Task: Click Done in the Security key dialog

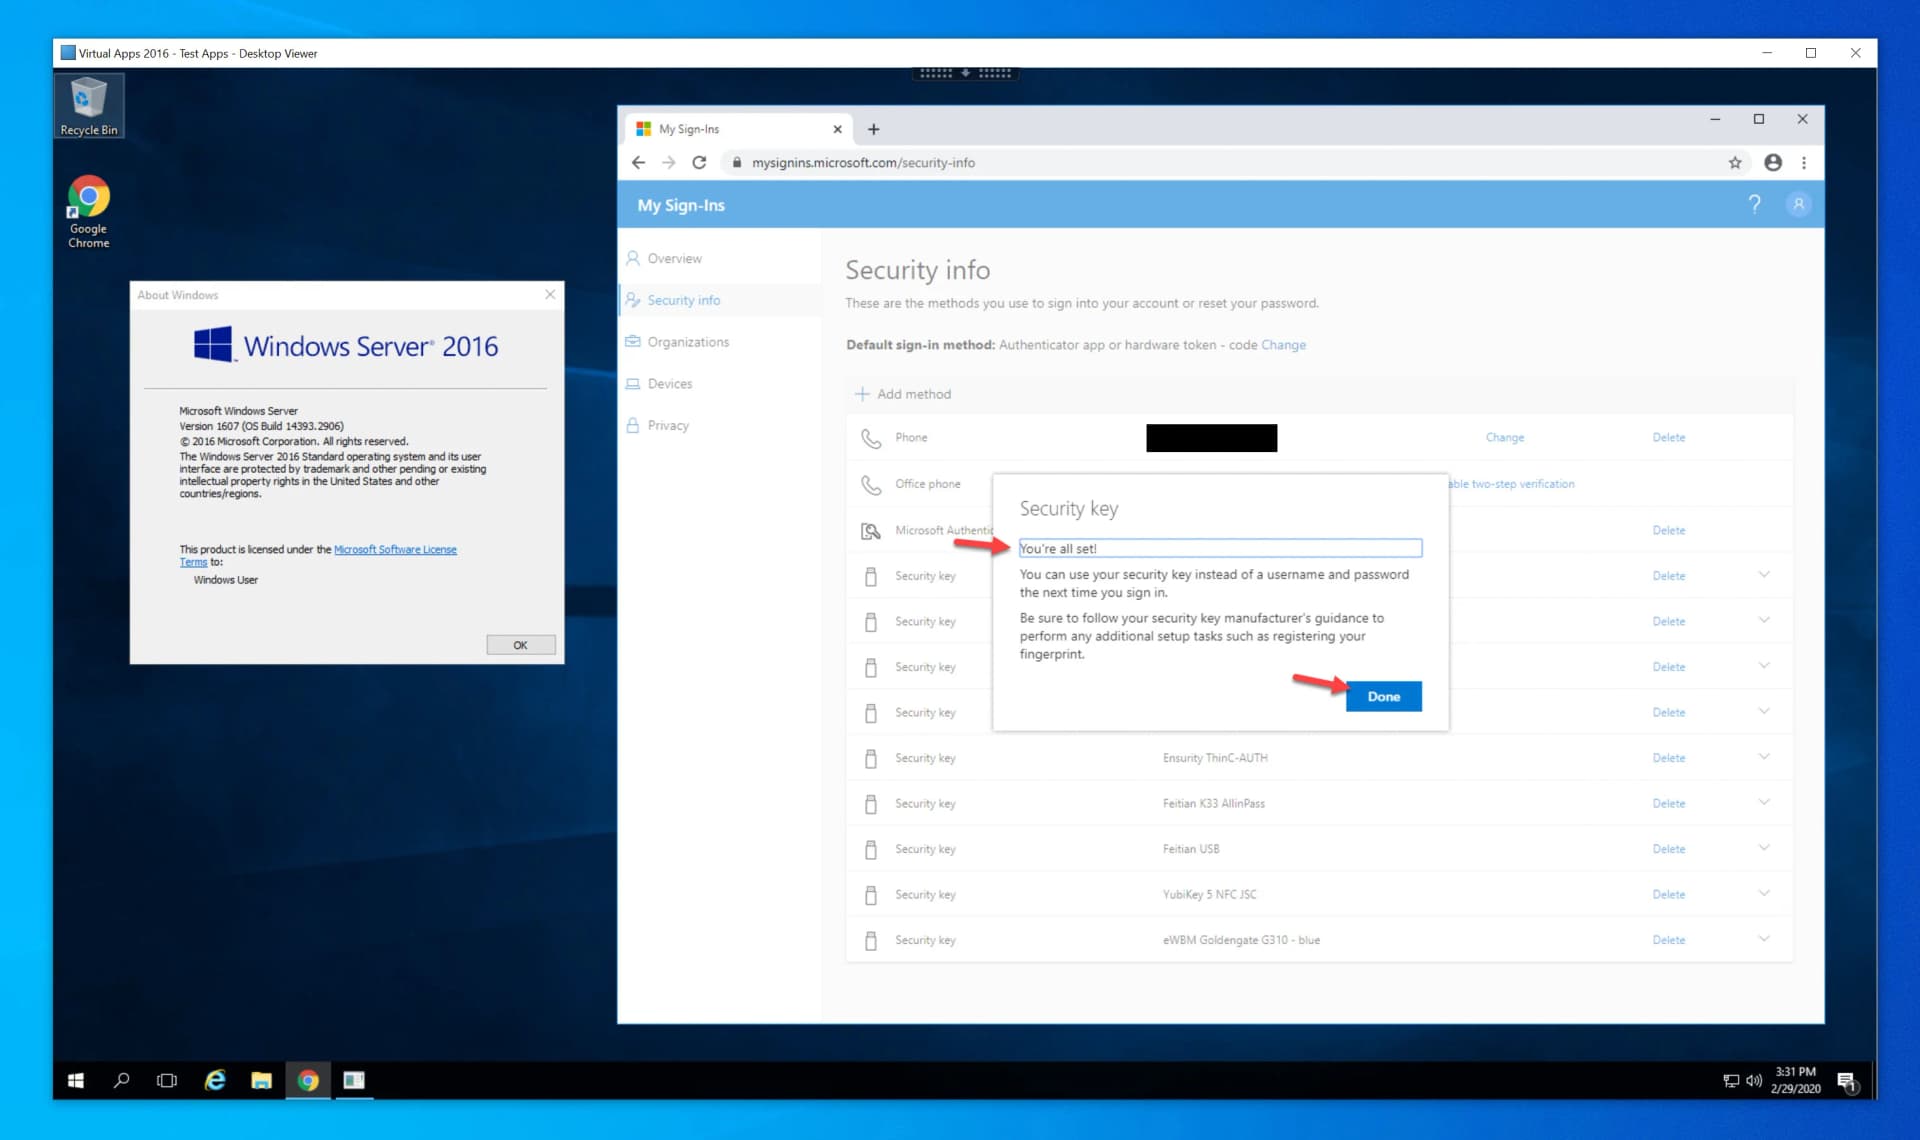Action: [1384, 697]
